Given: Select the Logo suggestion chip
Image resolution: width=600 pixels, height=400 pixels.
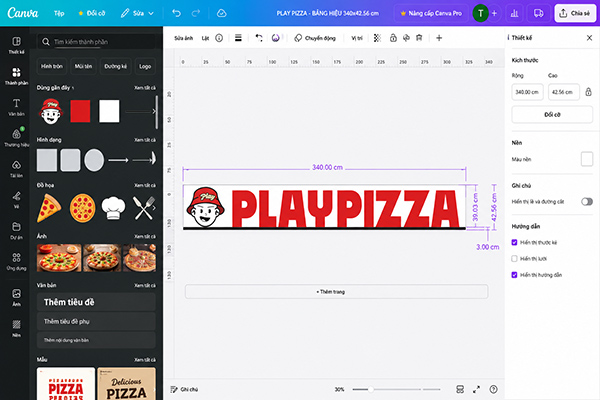Looking at the screenshot, I should point(145,66).
